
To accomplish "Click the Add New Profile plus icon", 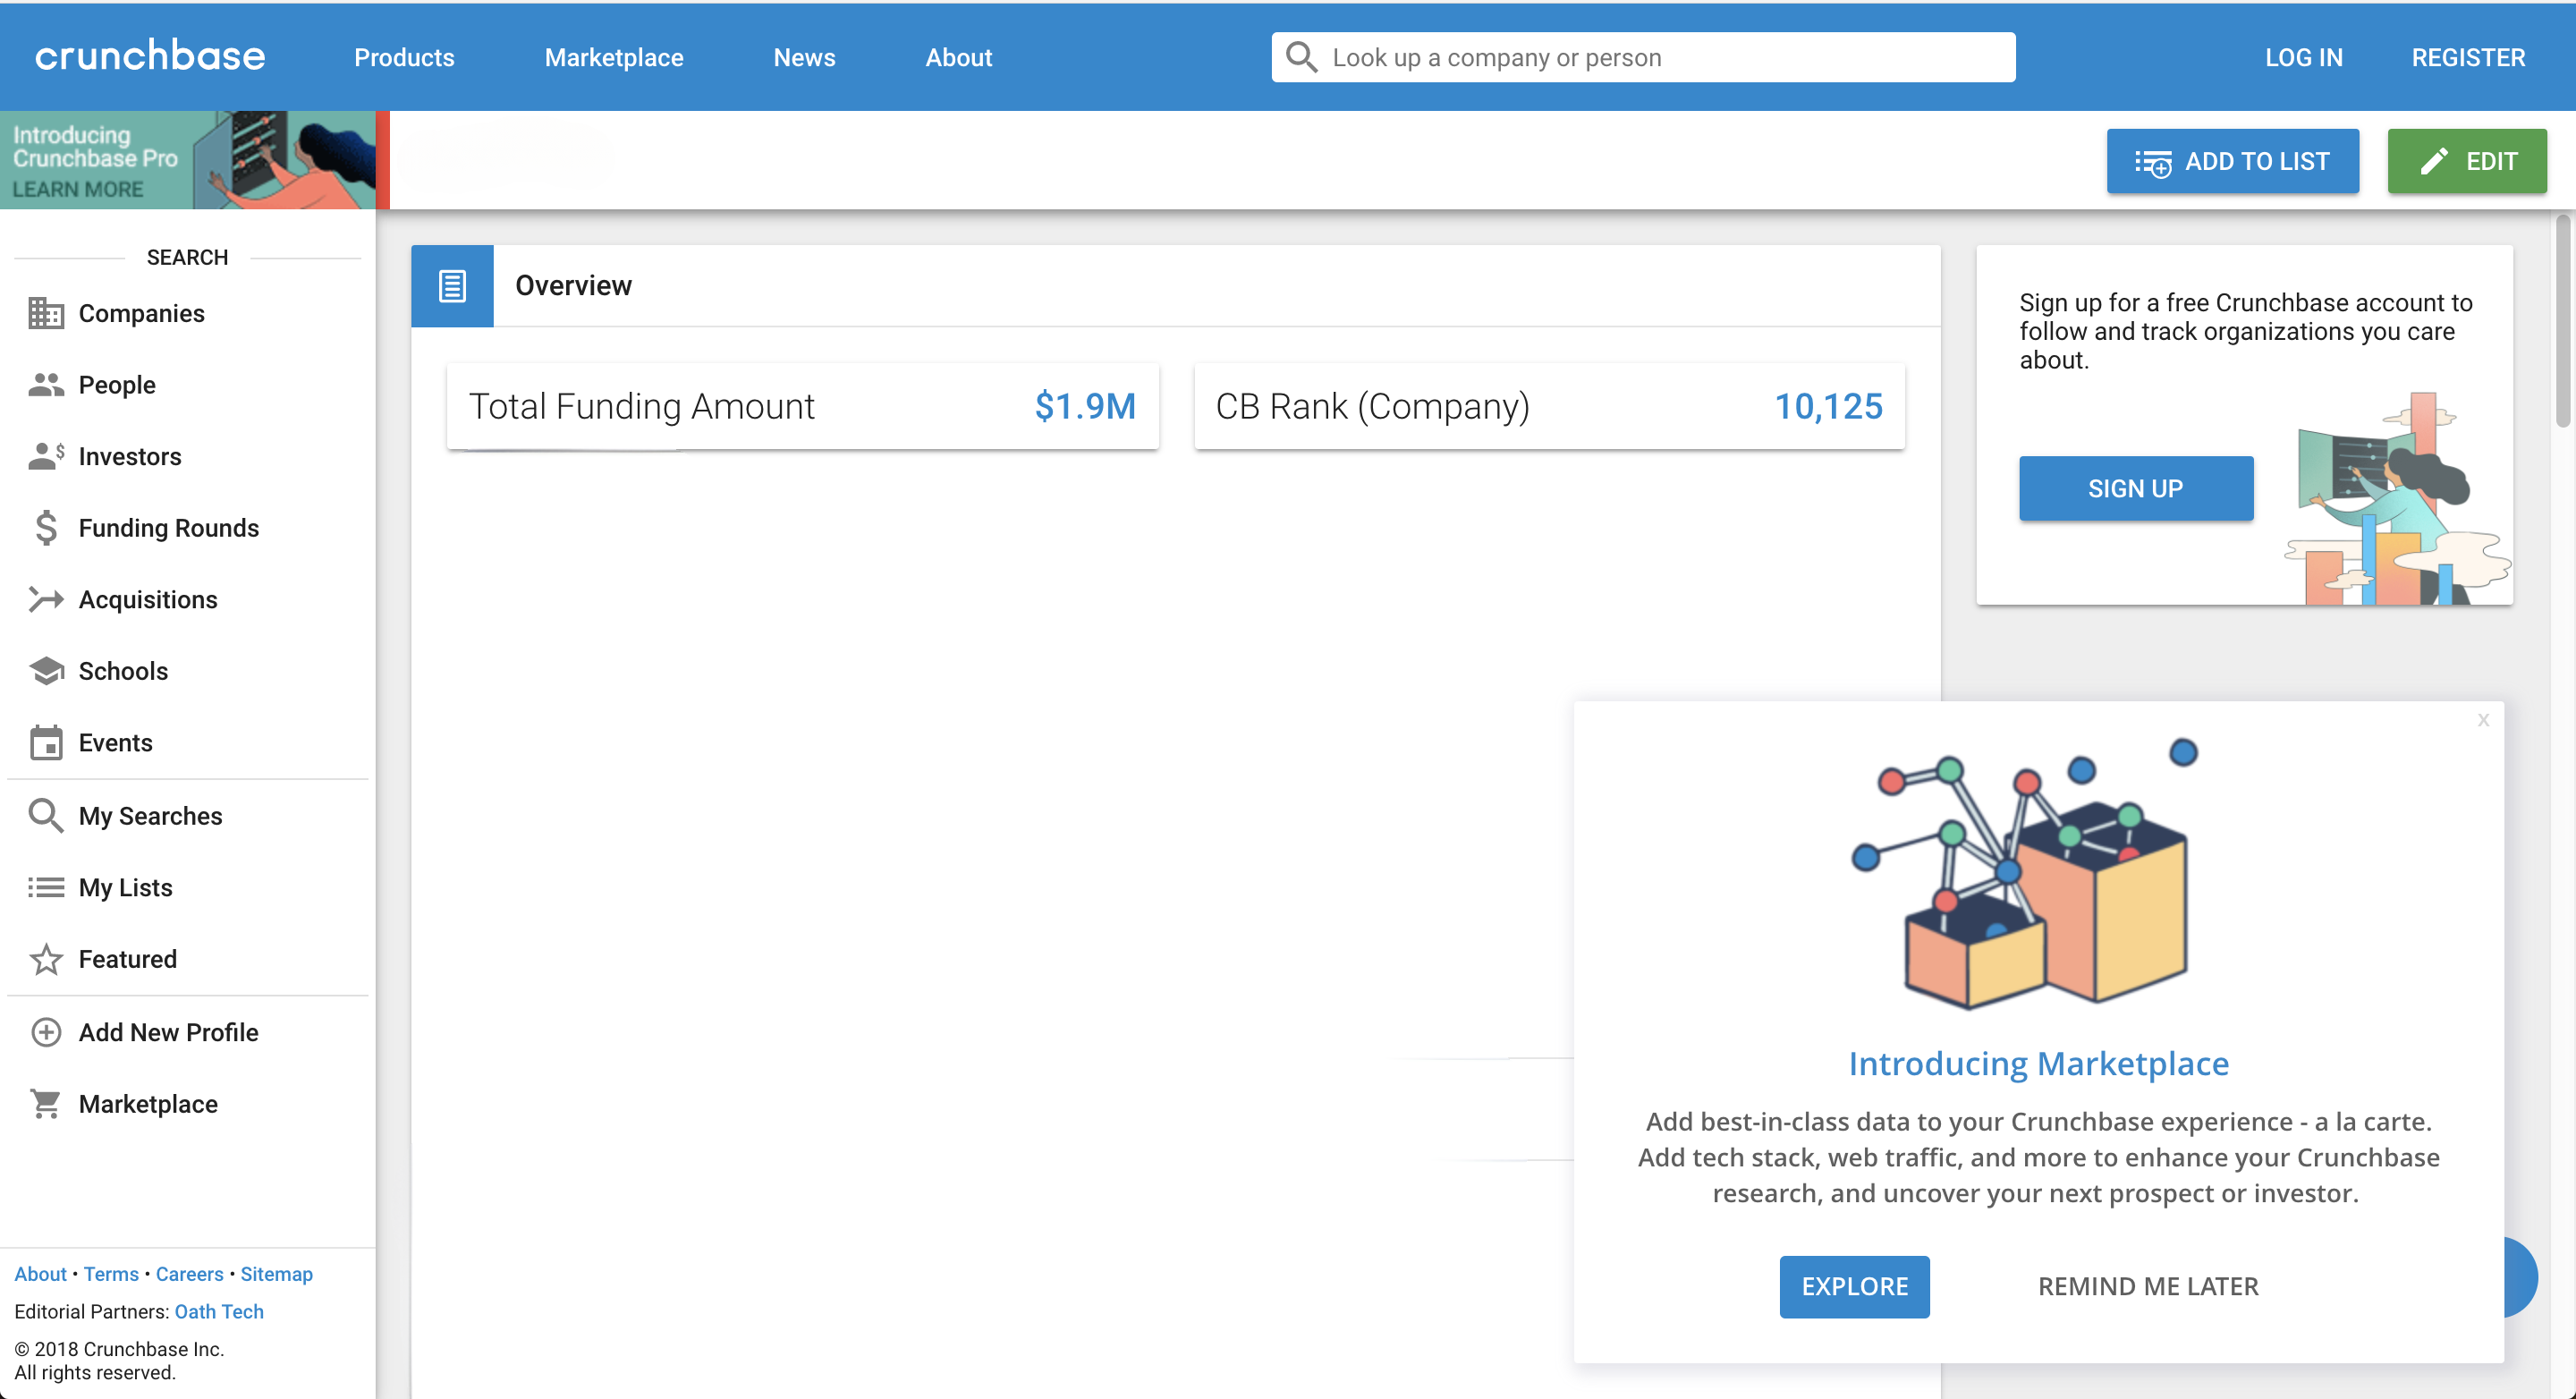I will coord(46,1032).
